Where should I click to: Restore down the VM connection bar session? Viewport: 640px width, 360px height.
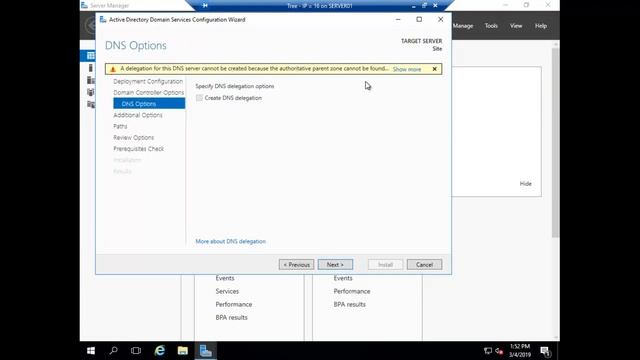(x=424, y=6)
